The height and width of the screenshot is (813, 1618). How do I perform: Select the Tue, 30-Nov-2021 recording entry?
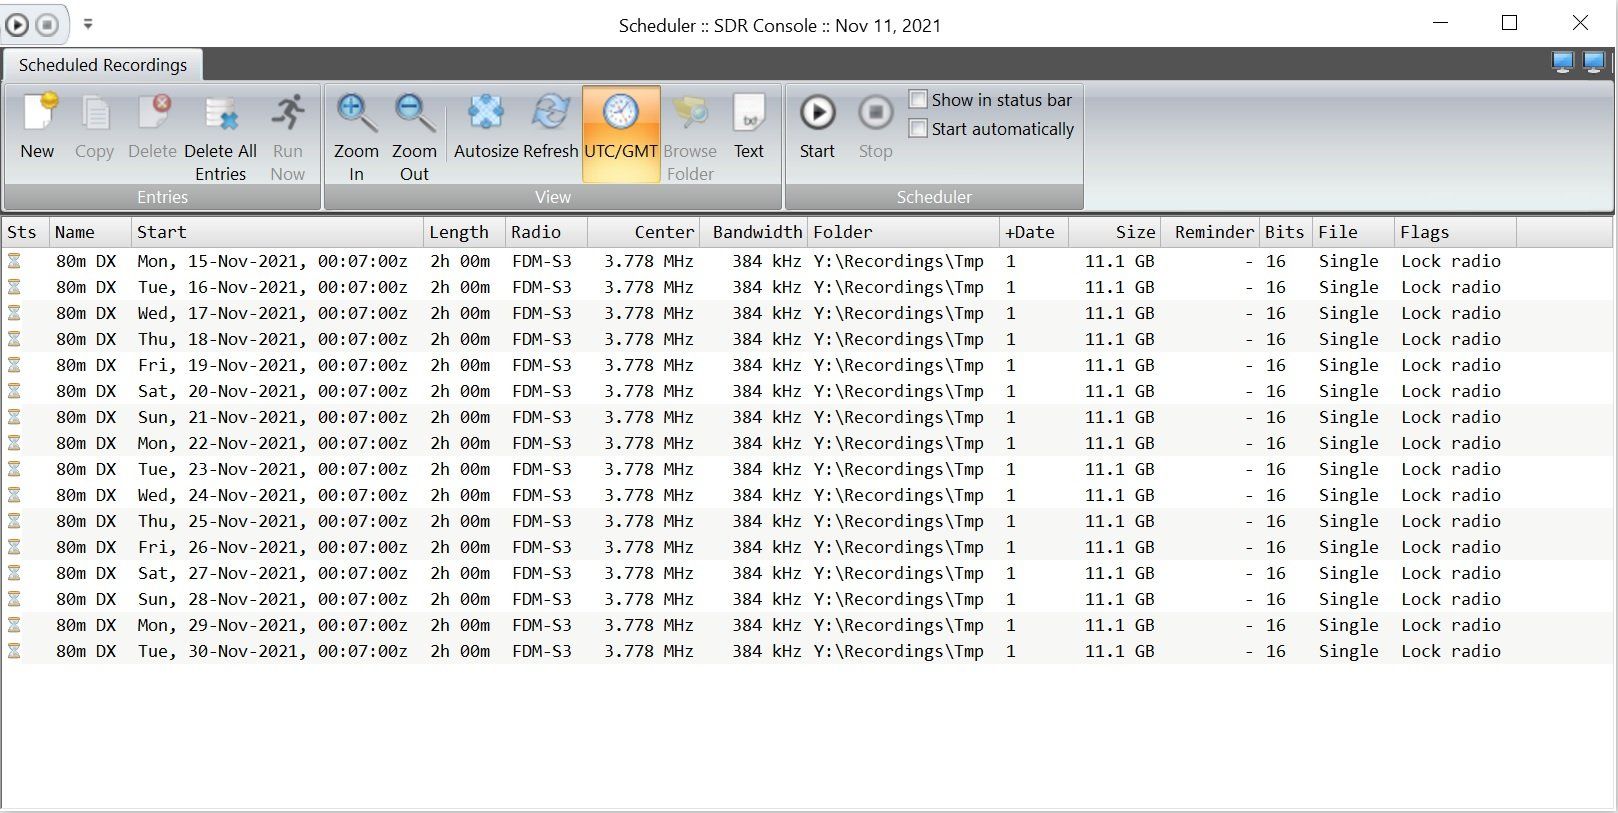click(x=807, y=651)
